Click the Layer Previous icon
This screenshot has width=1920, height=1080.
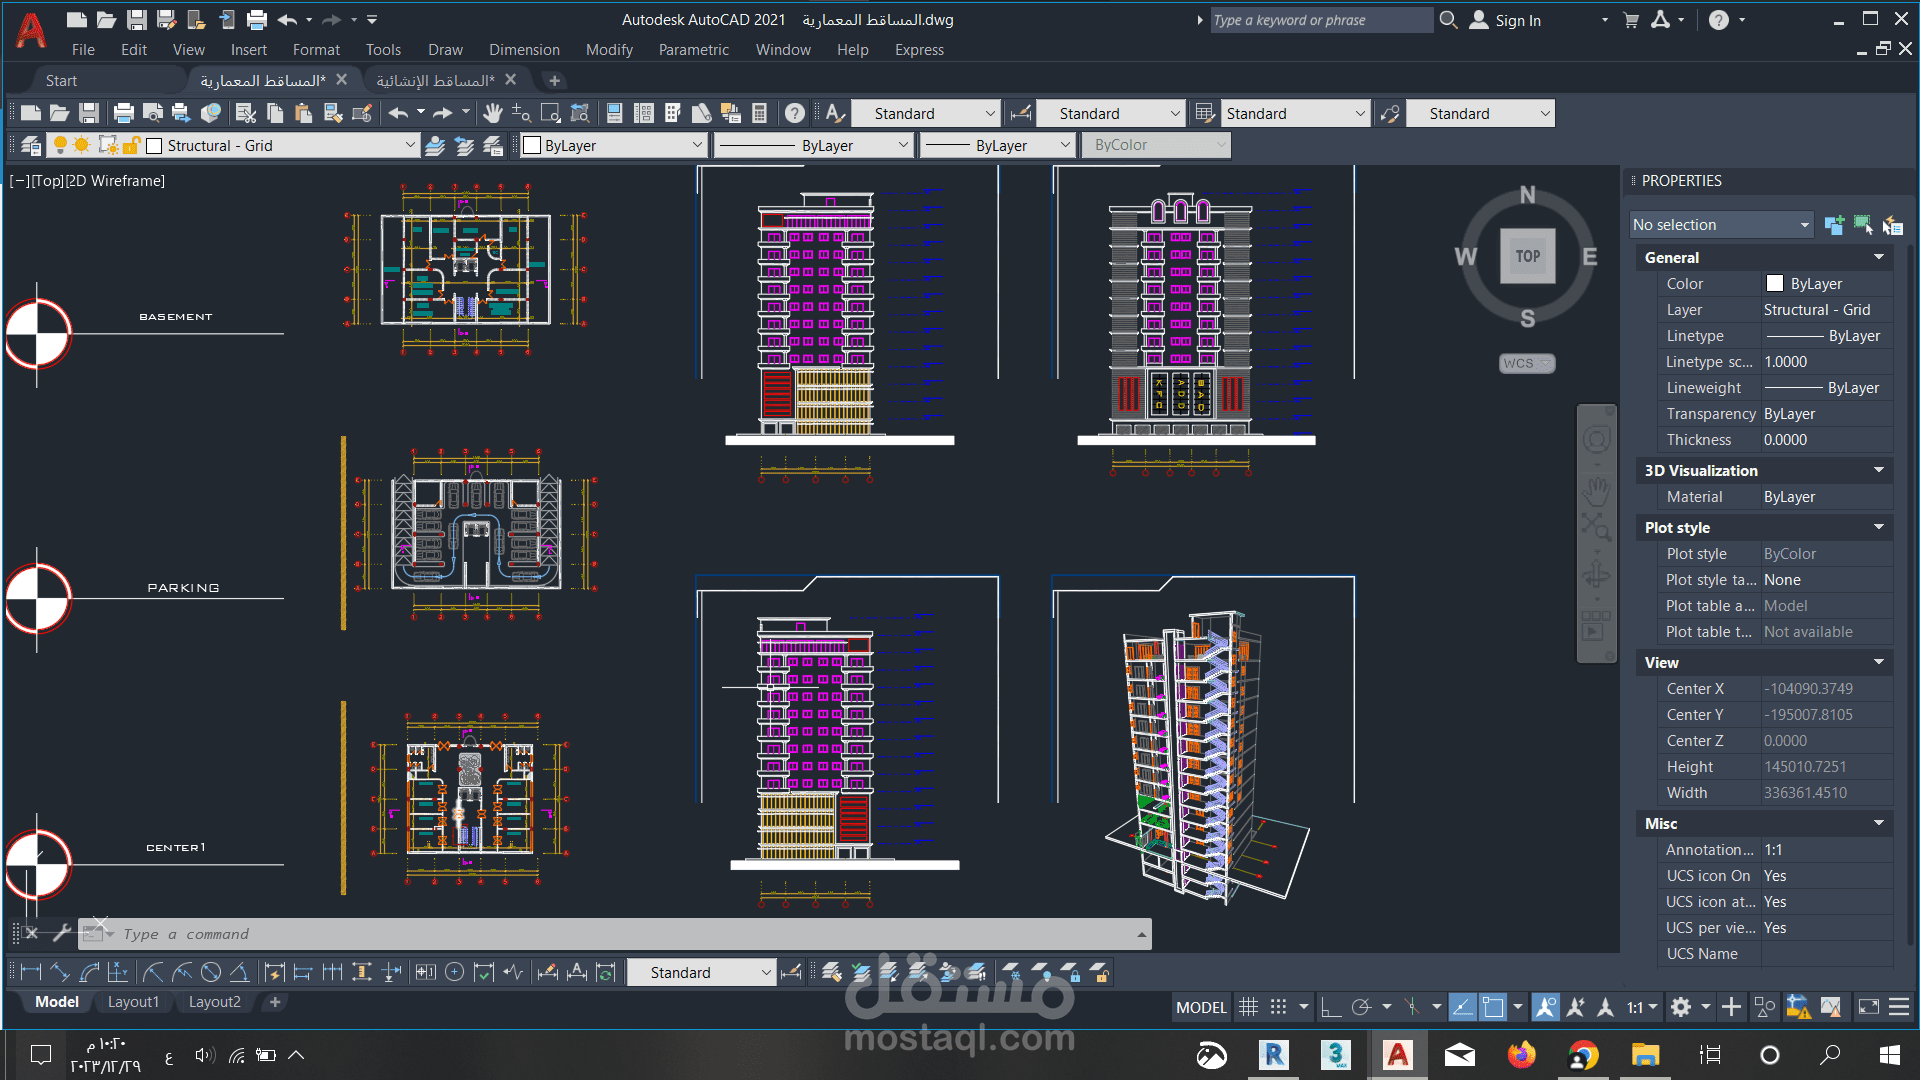pyautogui.click(x=464, y=146)
